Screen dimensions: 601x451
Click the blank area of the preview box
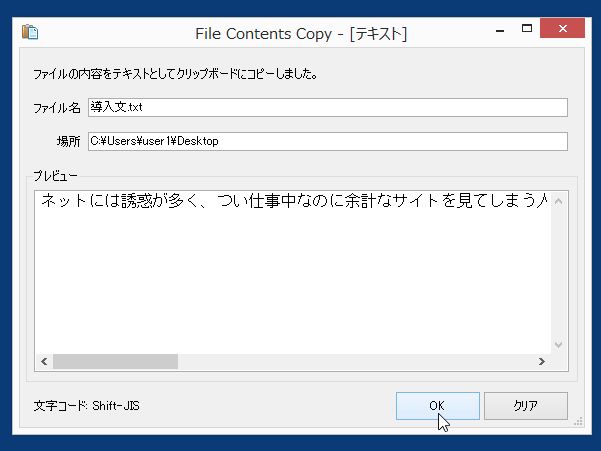coord(293,282)
